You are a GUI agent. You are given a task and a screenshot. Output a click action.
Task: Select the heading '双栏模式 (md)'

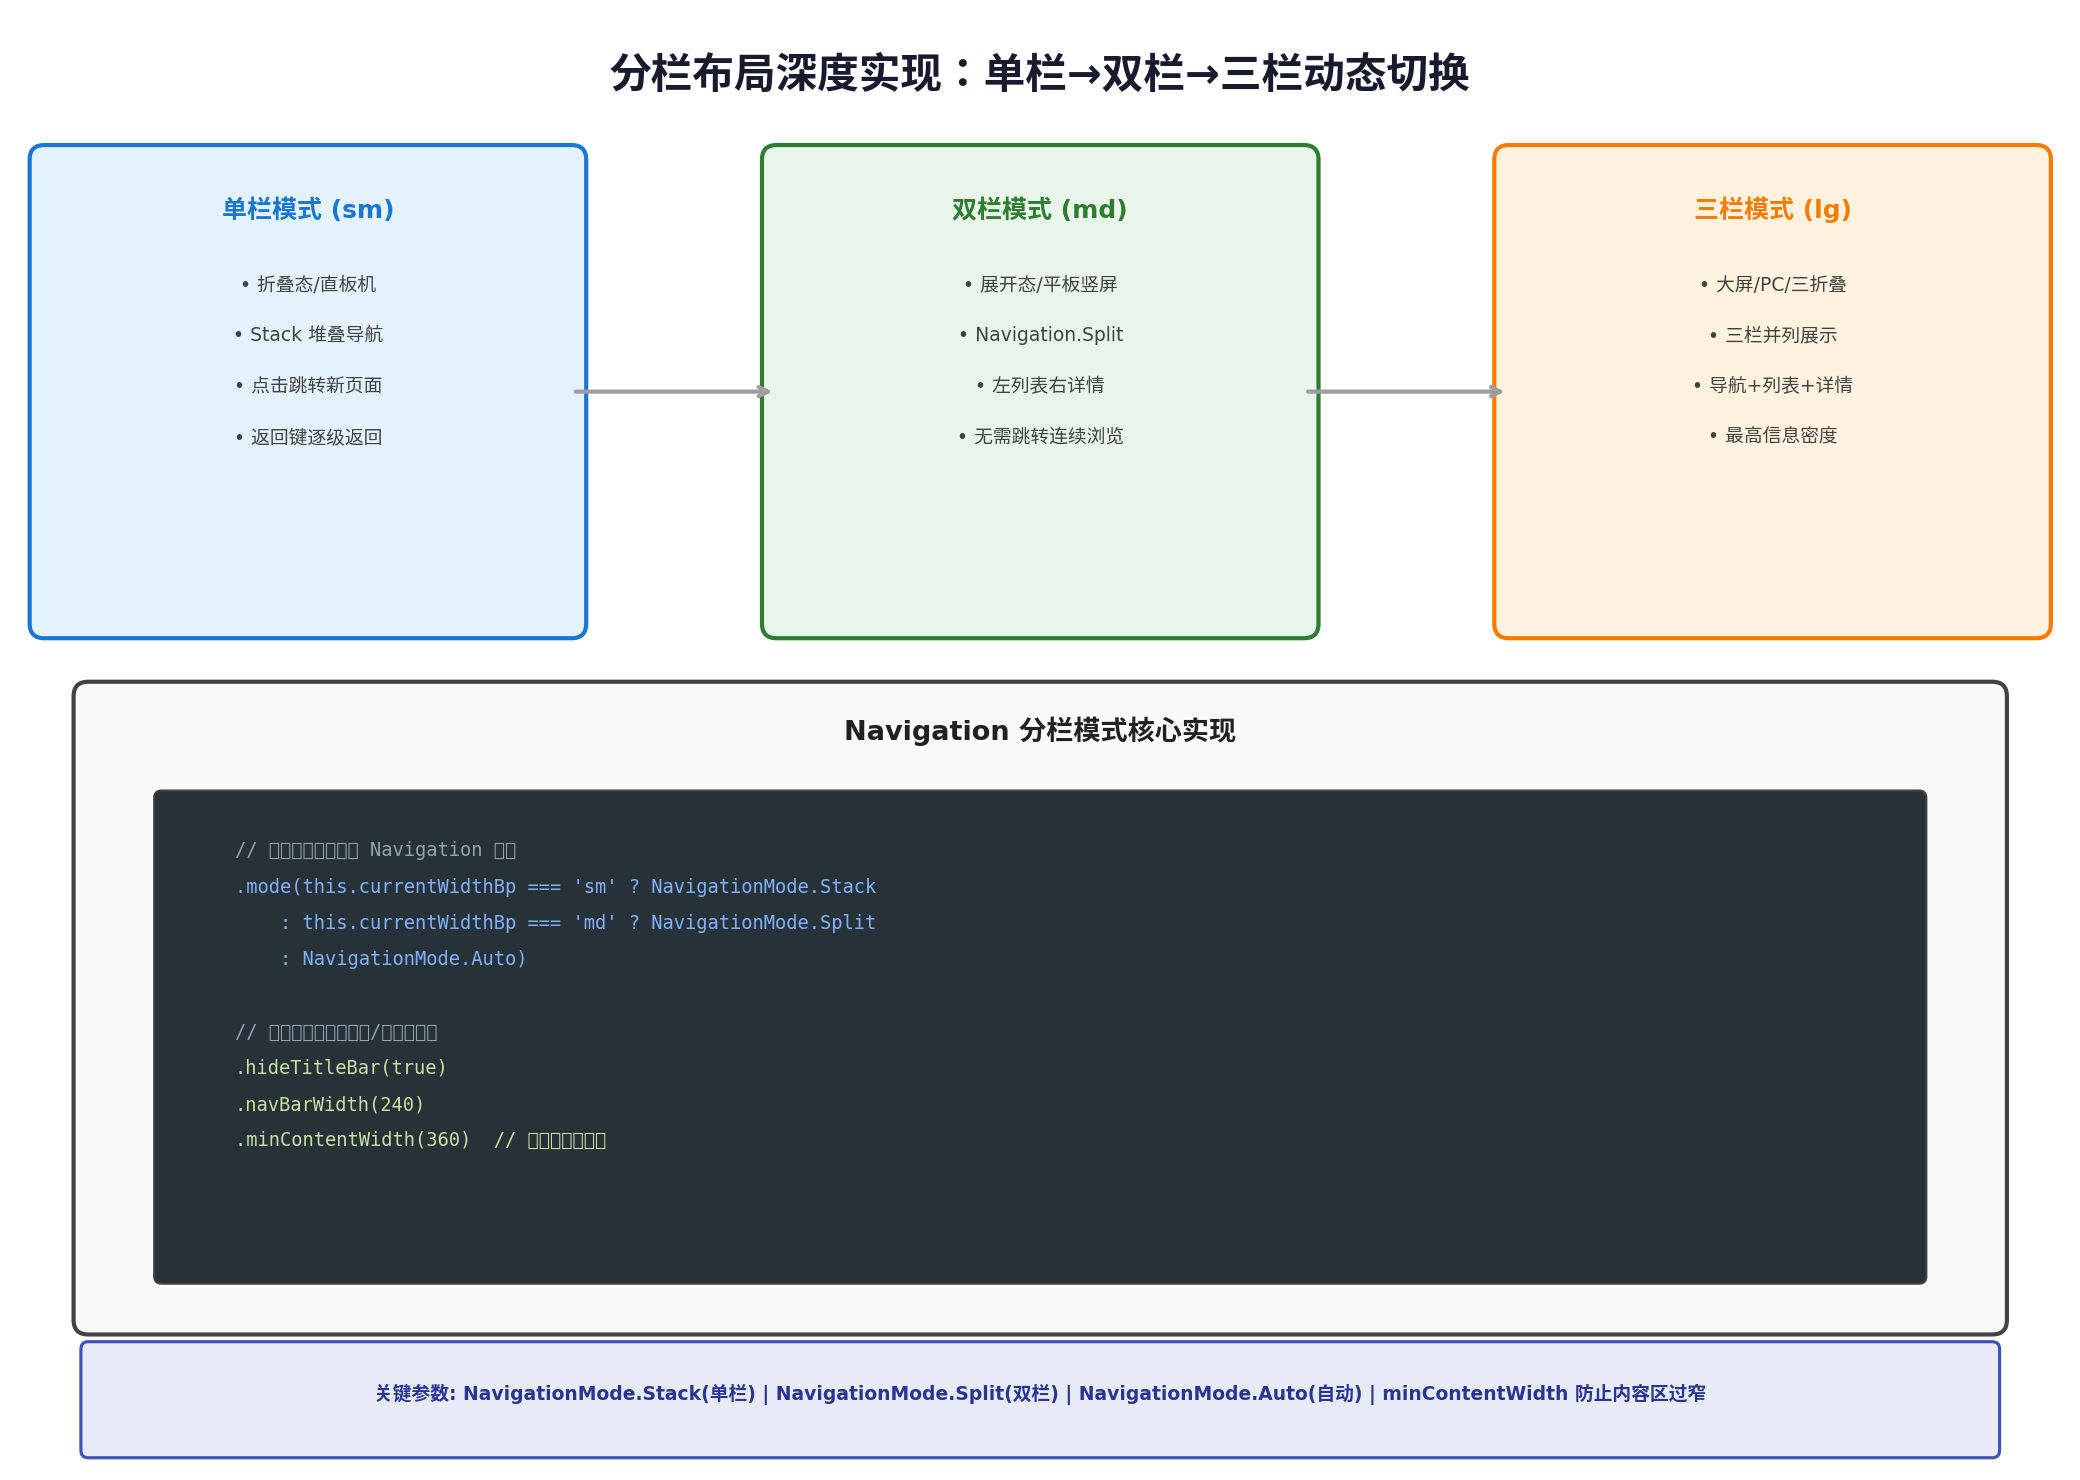click(x=1040, y=209)
